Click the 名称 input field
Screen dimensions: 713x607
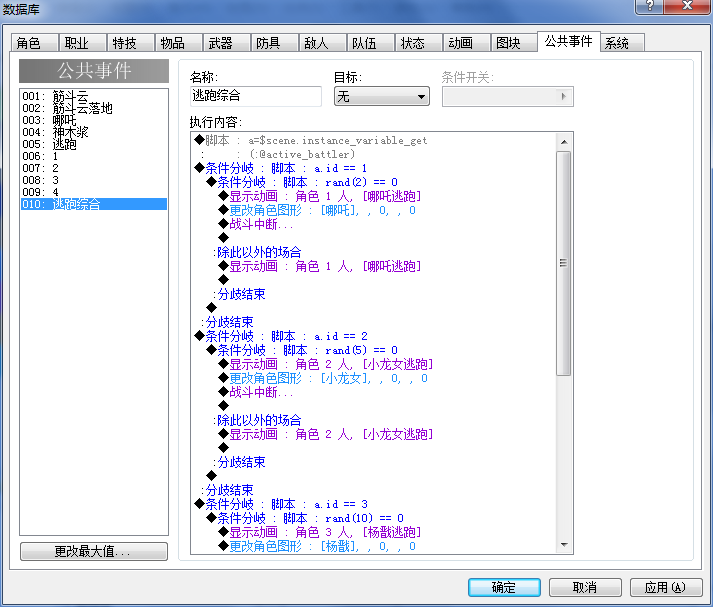[256, 96]
